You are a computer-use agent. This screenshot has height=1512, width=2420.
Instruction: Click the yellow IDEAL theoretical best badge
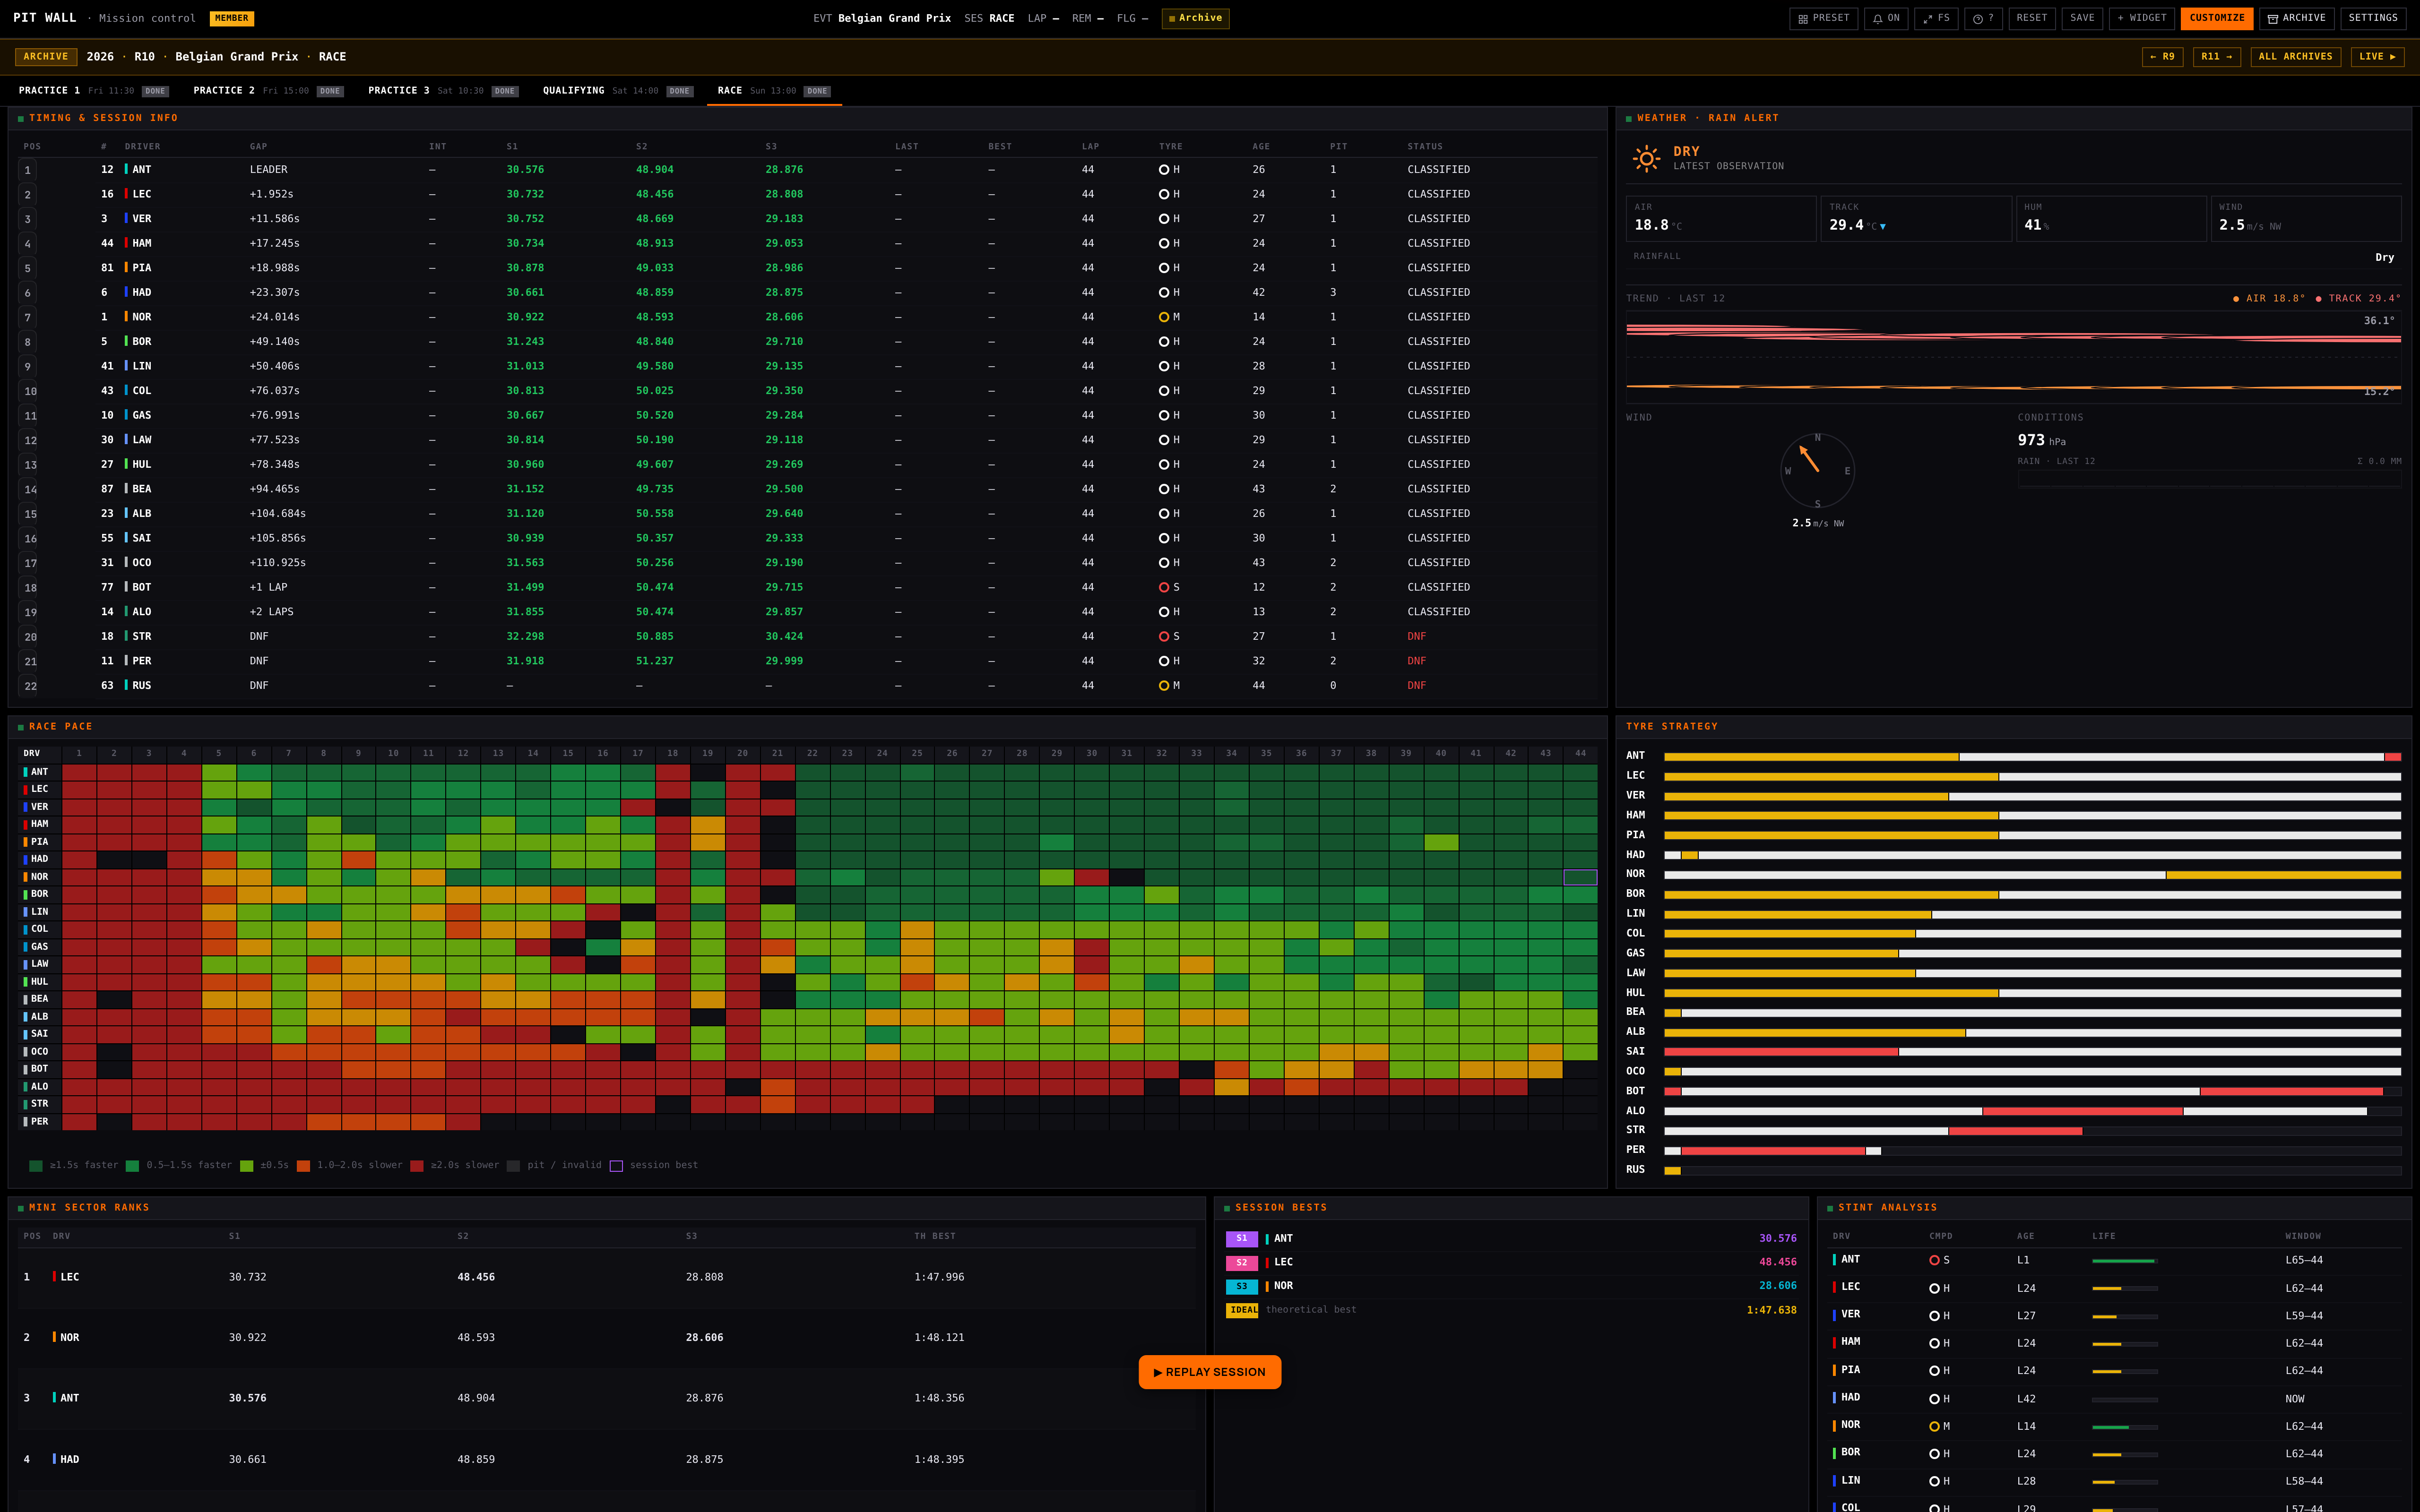pyautogui.click(x=1242, y=1310)
